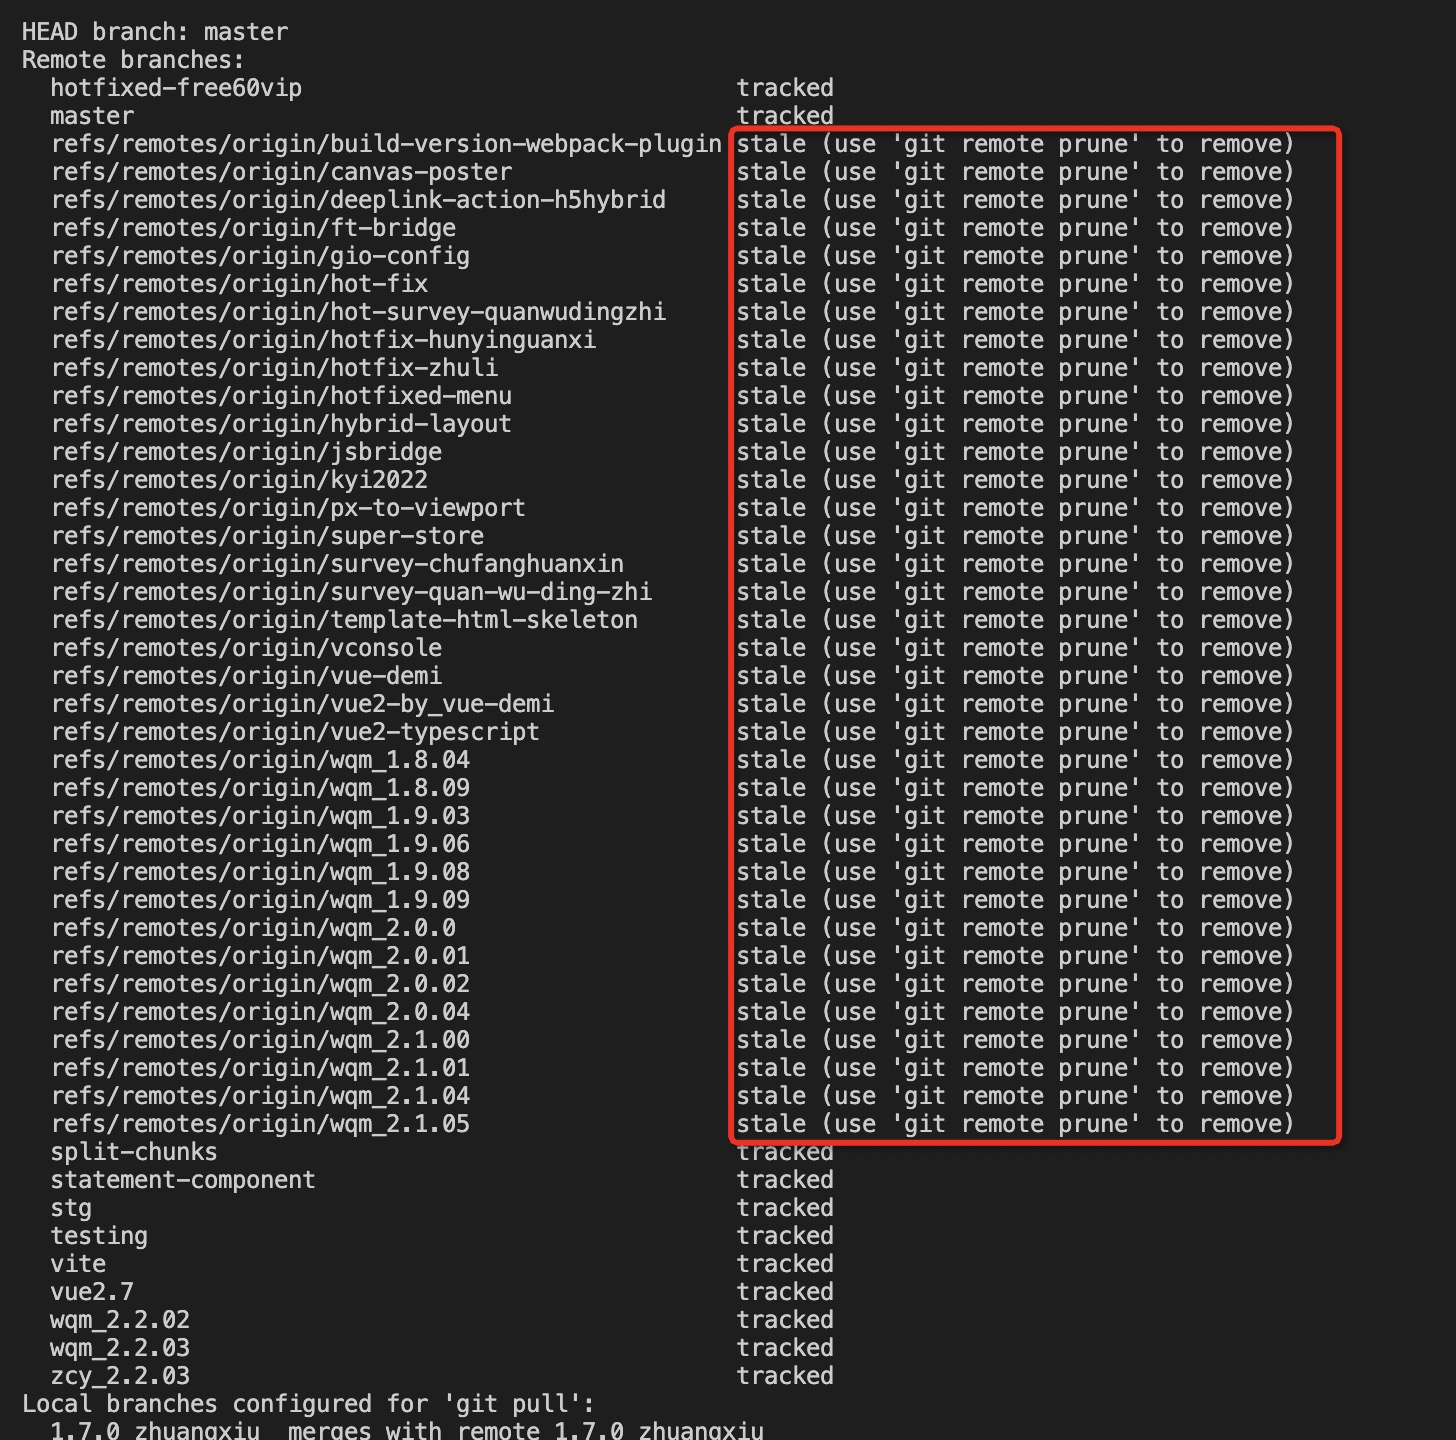Click the zcy_2.2.03 branch name

120,1376
